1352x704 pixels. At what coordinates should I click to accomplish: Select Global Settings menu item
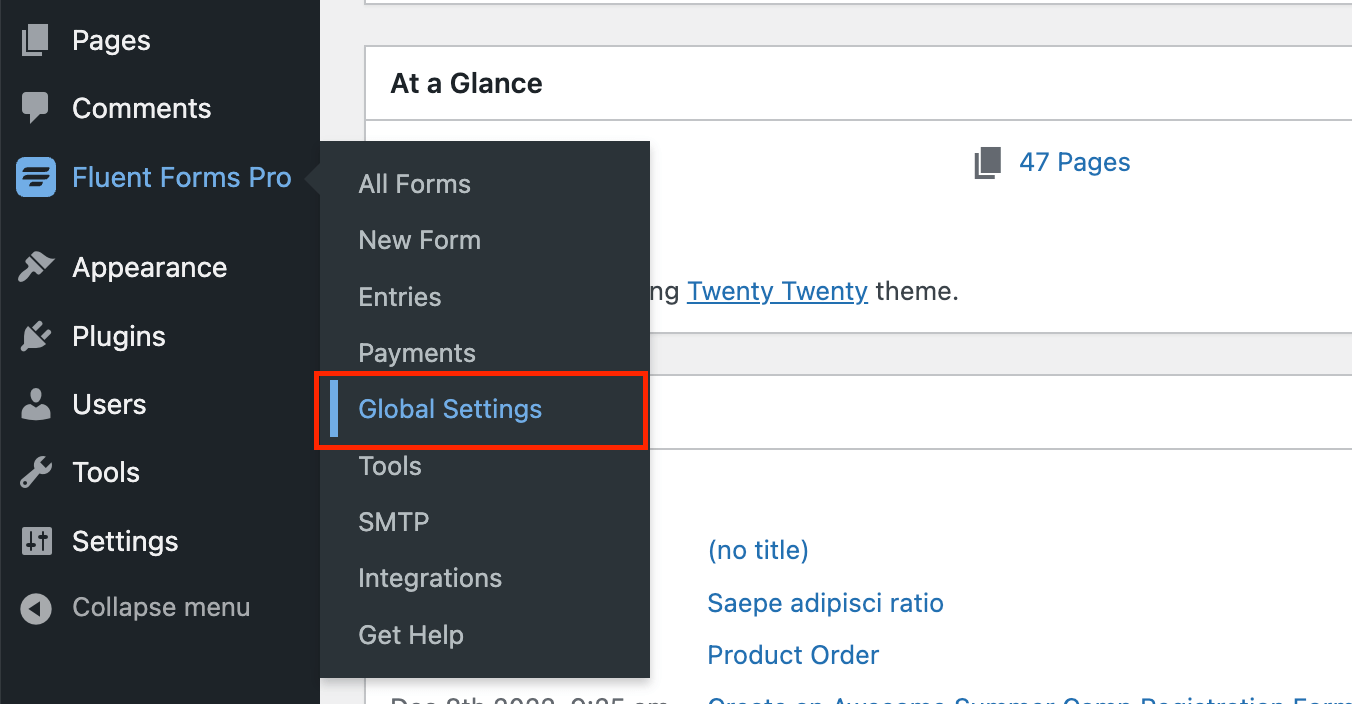coord(450,410)
